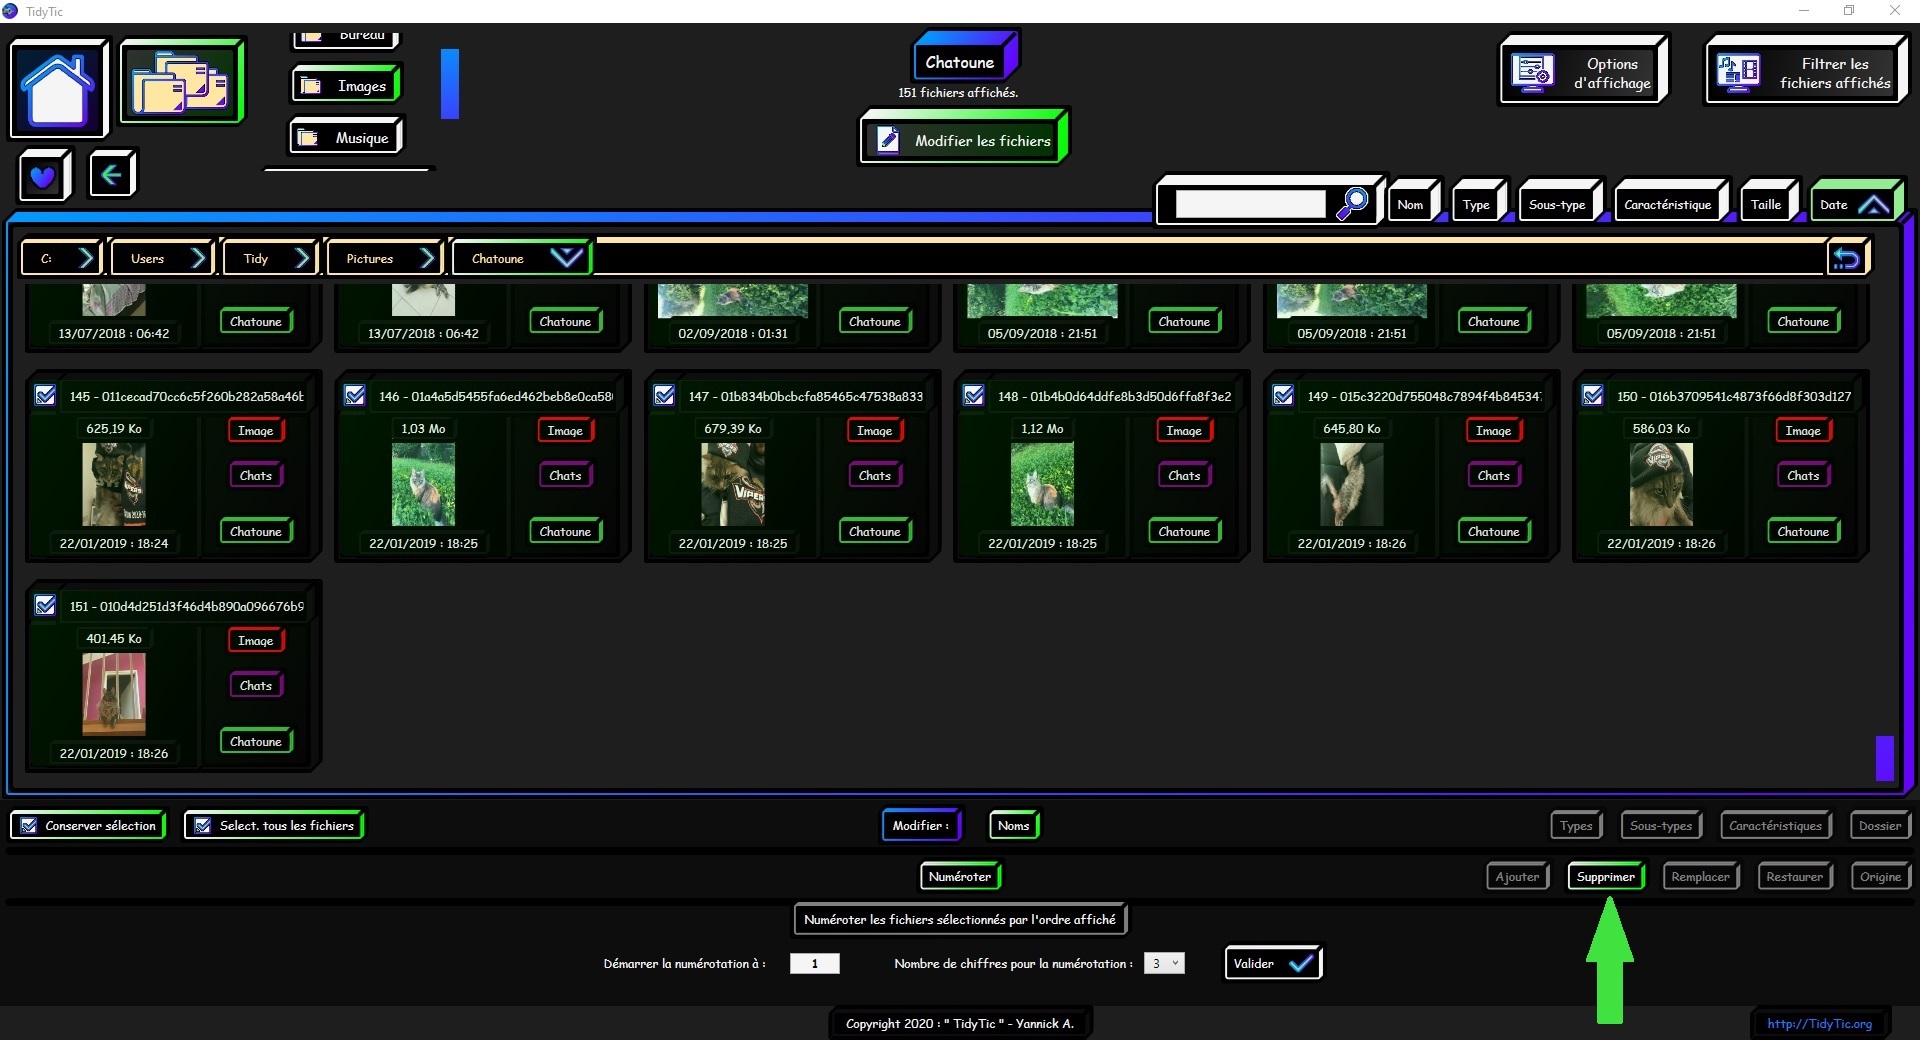Open the numbering digits count dropdown

point(1164,963)
